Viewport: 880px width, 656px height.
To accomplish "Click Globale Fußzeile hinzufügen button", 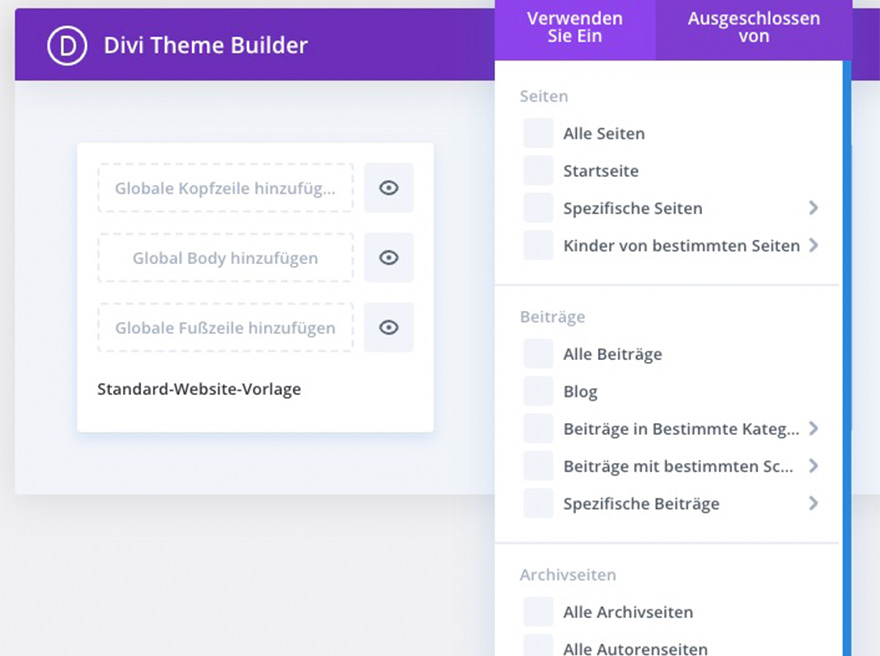I will click(x=225, y=328).
